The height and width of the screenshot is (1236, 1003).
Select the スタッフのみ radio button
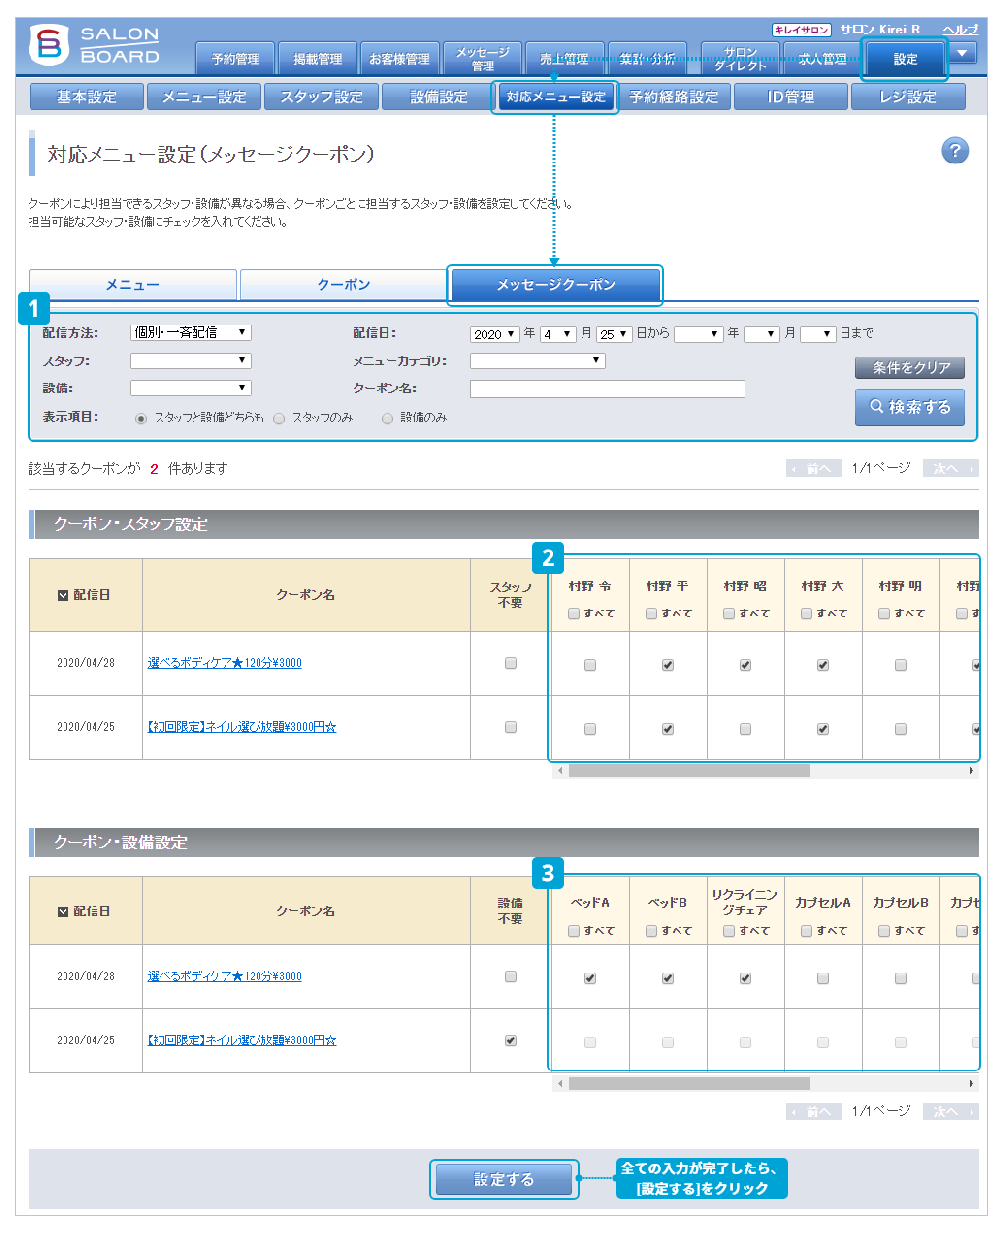click(279, 419)
